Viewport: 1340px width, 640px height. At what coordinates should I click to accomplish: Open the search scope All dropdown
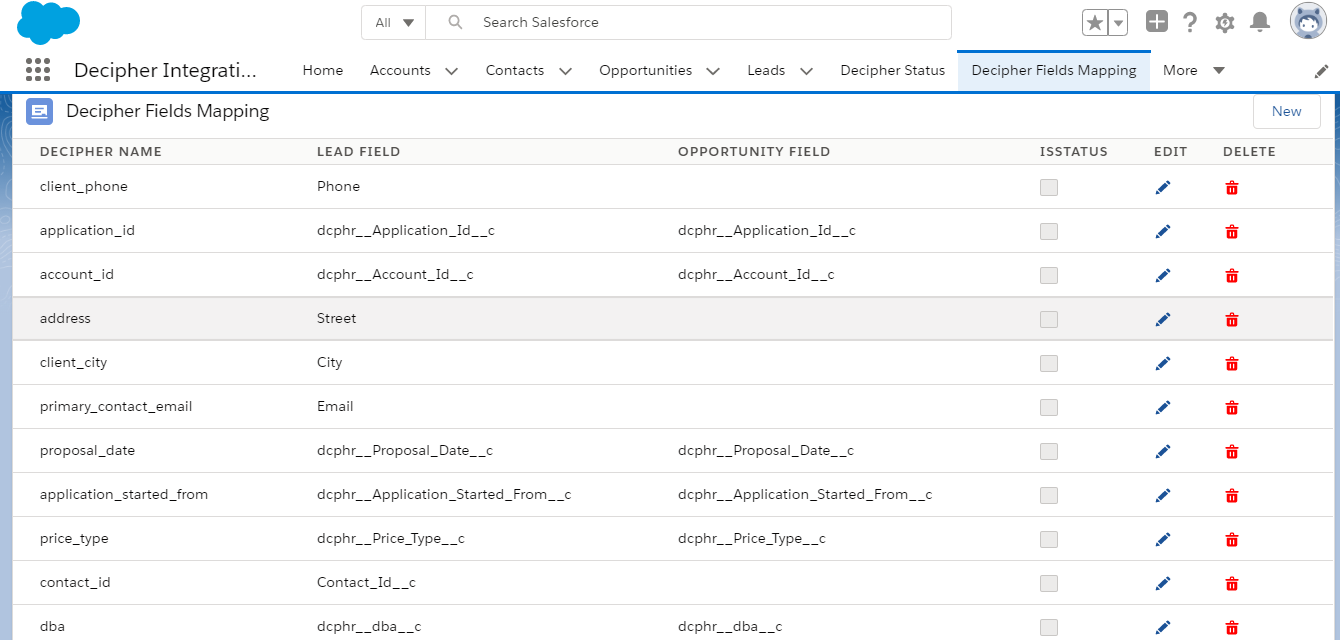(394, 22)
